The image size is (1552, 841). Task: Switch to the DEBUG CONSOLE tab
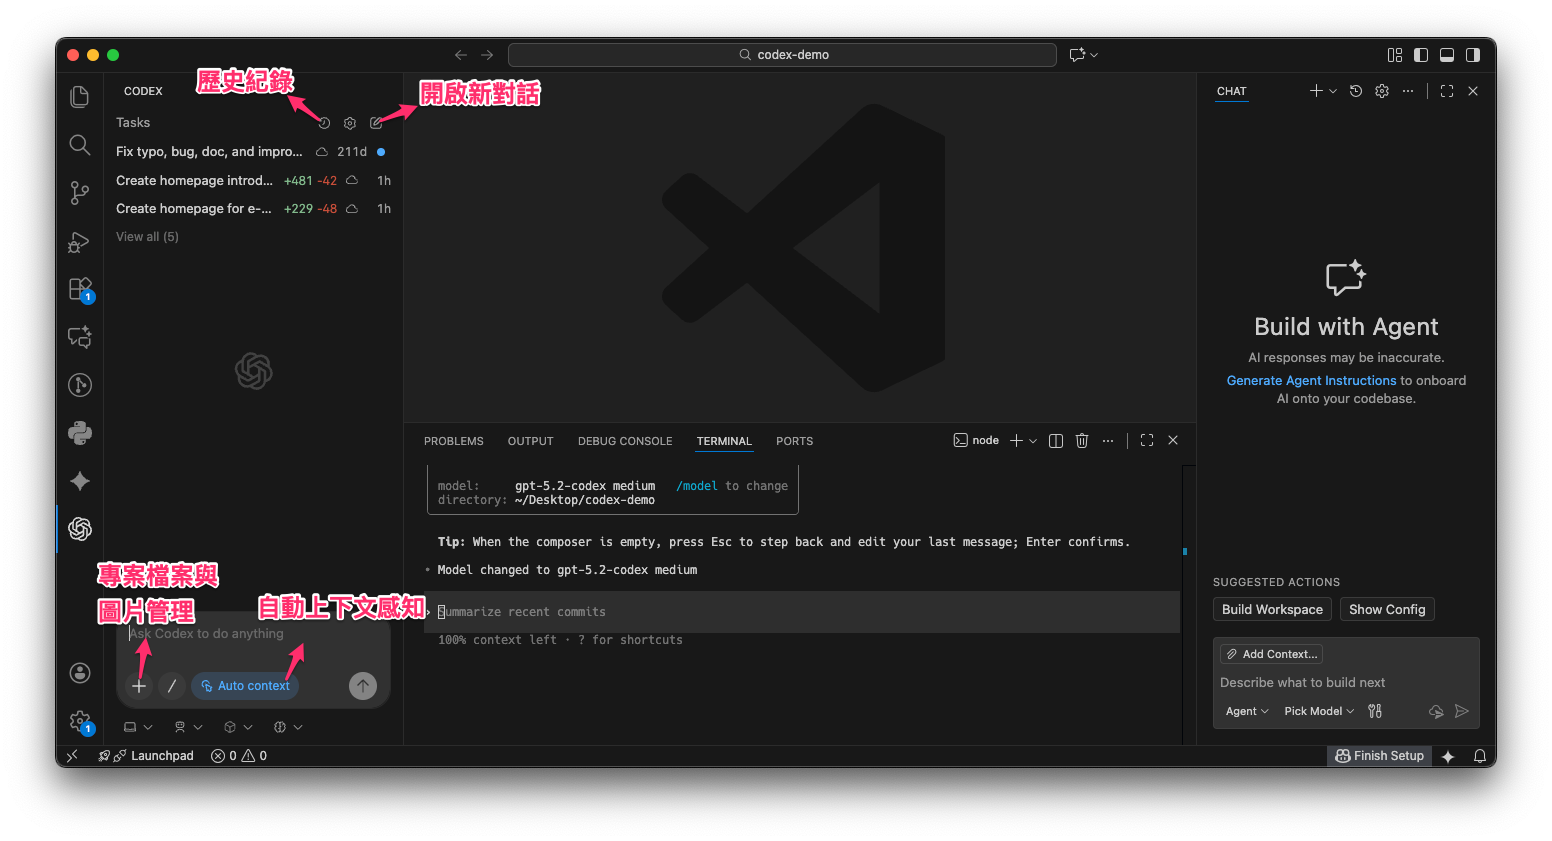coord(625,441)
